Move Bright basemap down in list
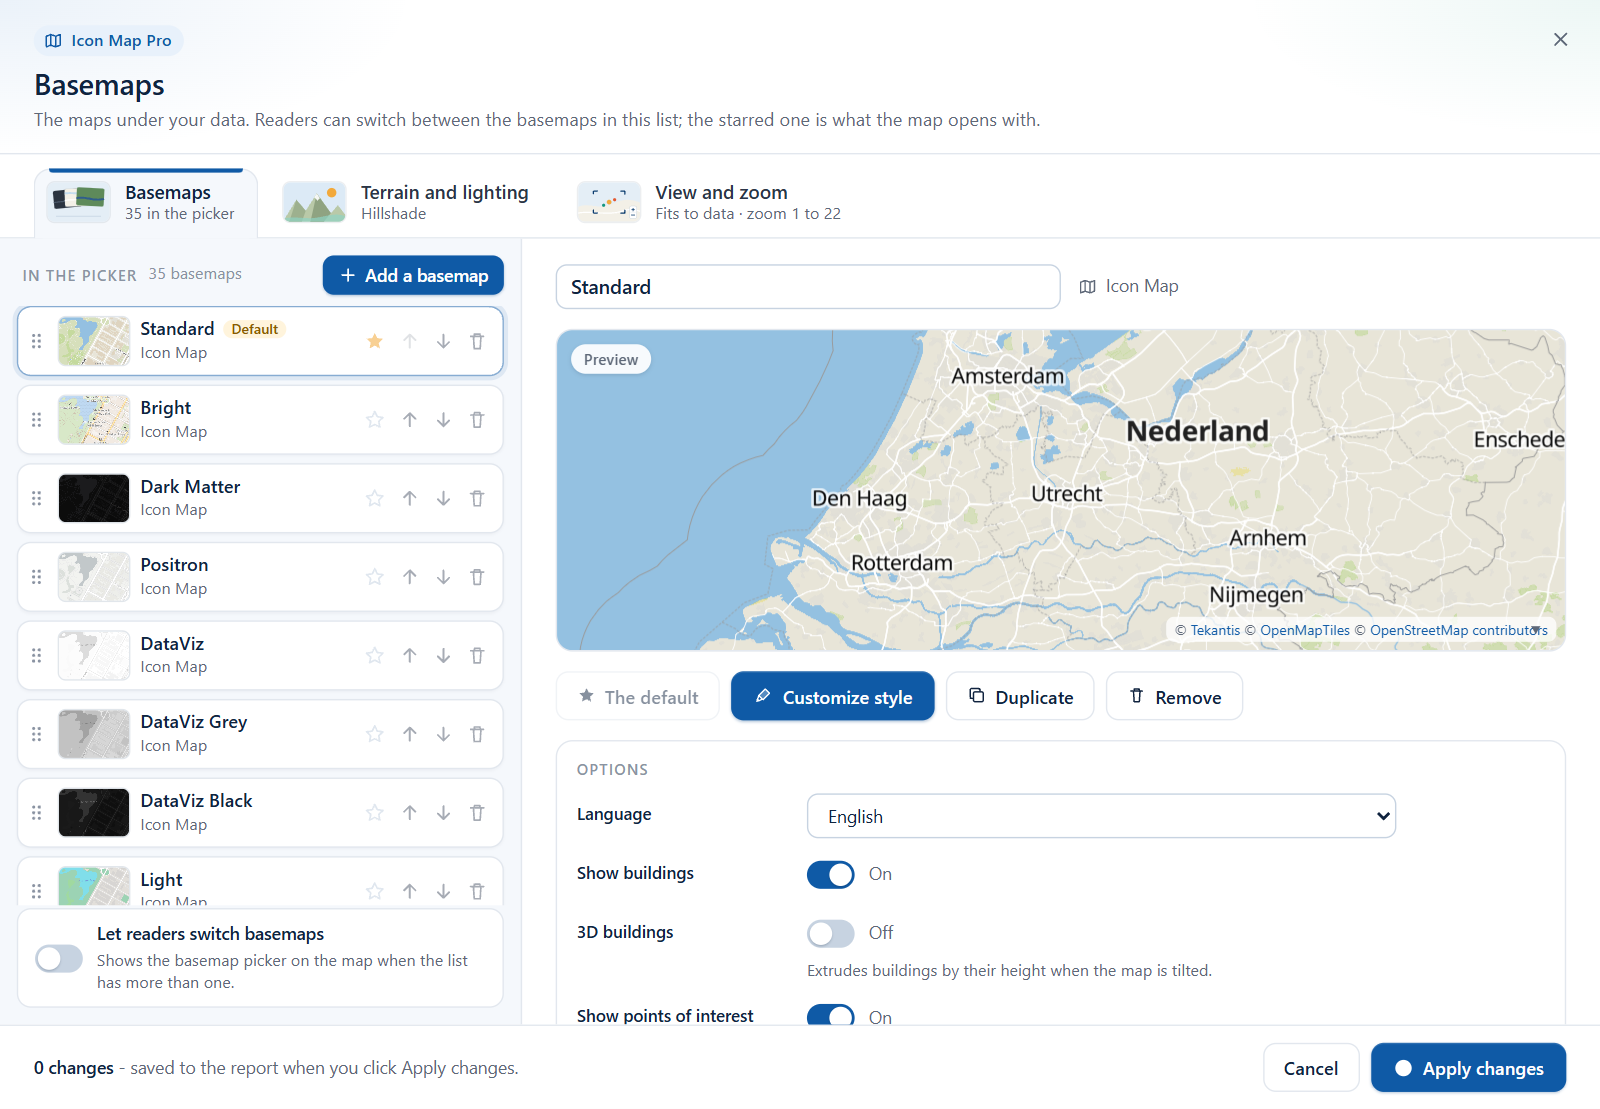This screenshot has height=1109, width=1600. (x=443, y=420)
